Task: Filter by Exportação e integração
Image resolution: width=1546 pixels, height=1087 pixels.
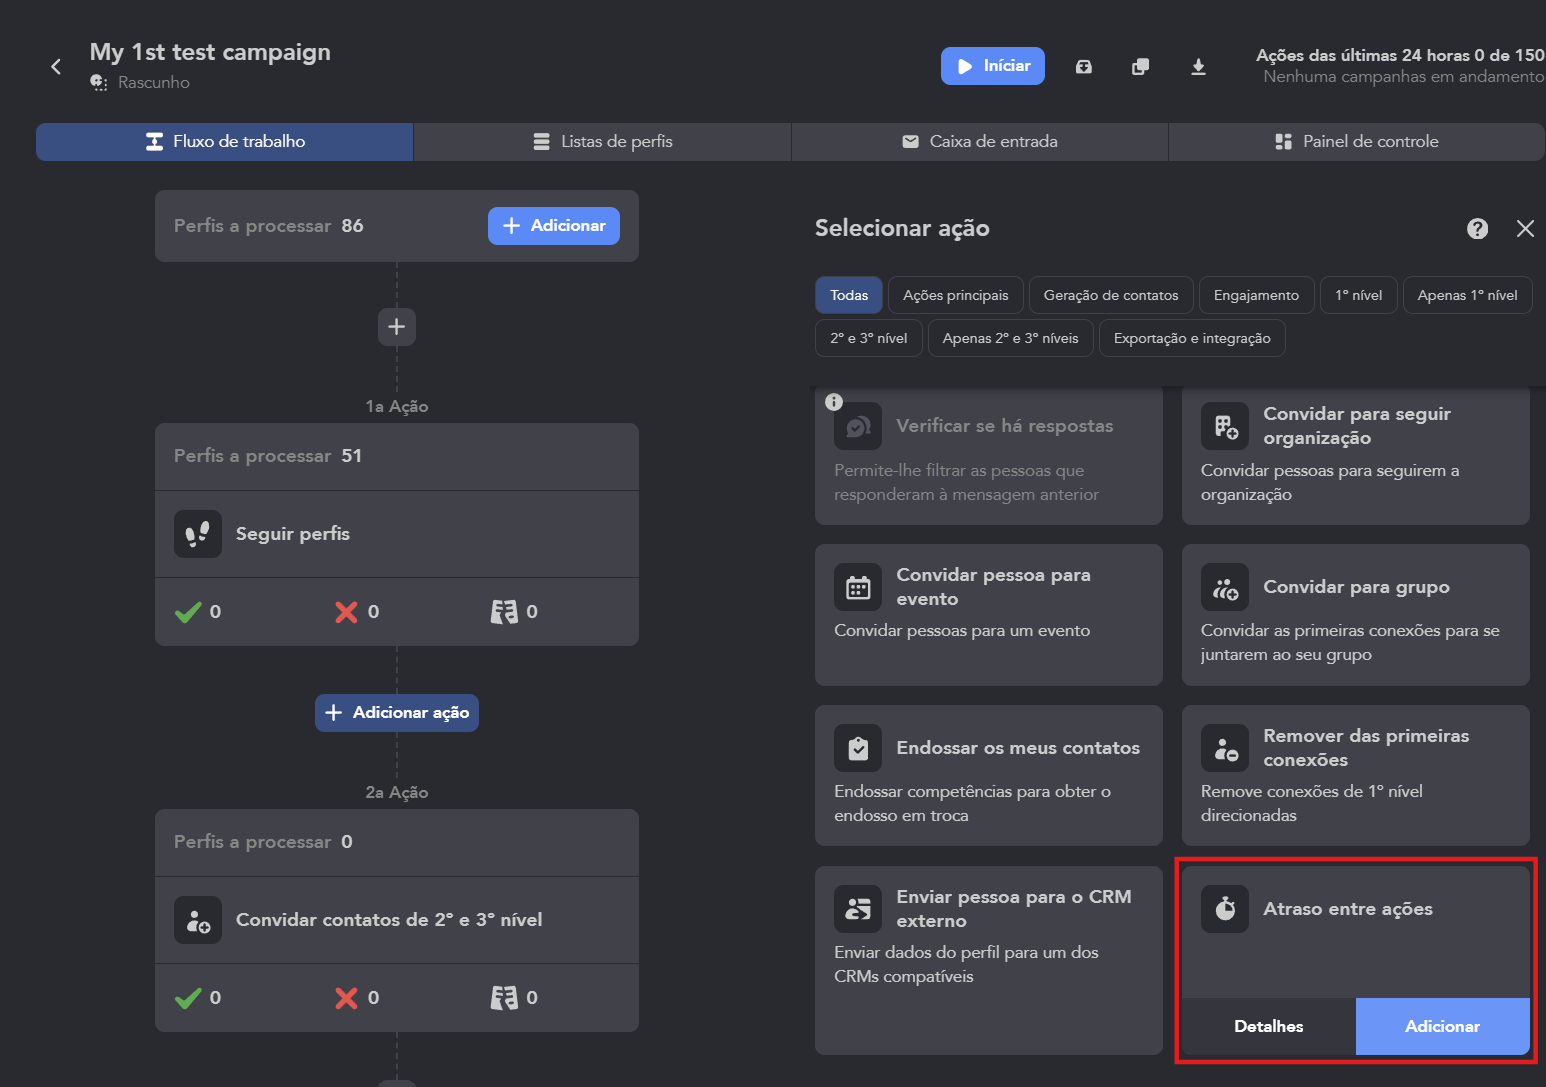Action: tap(1192, 338)
